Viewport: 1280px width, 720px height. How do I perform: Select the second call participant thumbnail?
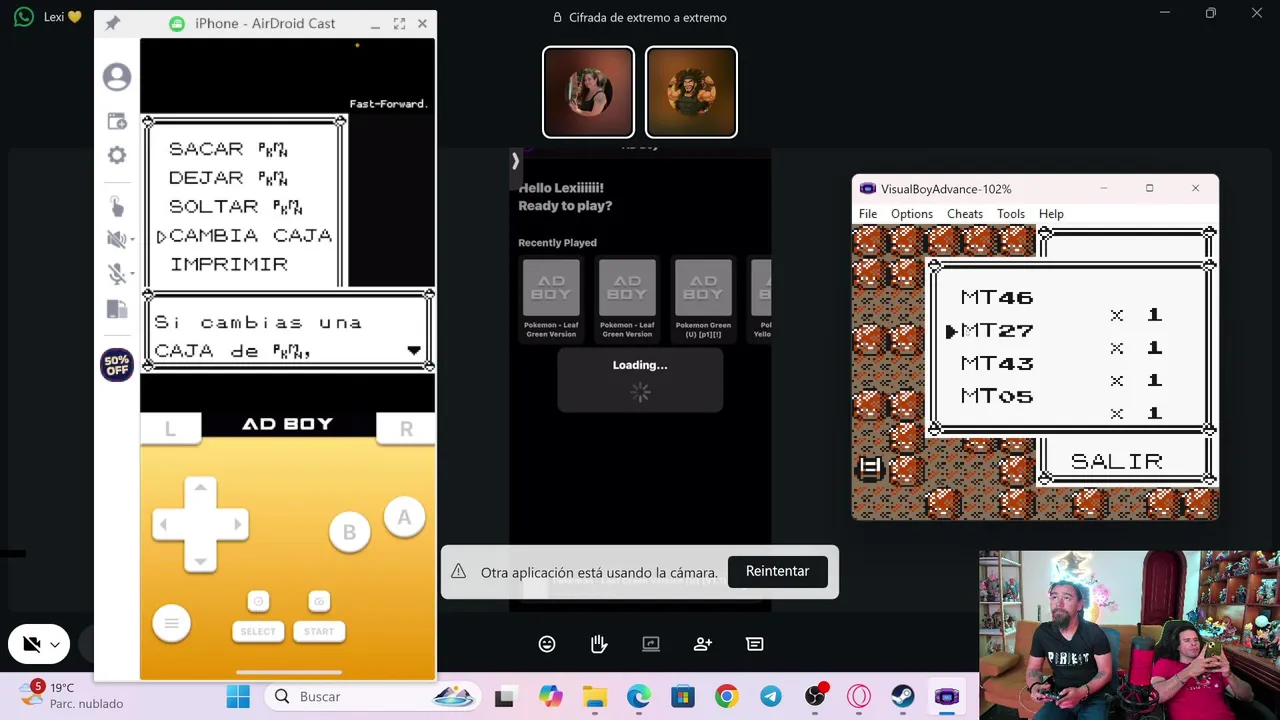[x=691, y=92]
